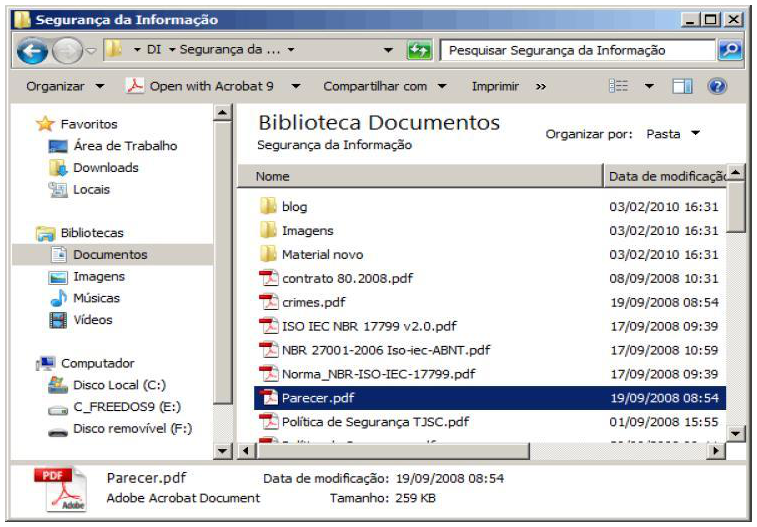Select ISO IEC NBR 17799 v2.0.pdf
The image size is (757, 527).
point(358,326)
